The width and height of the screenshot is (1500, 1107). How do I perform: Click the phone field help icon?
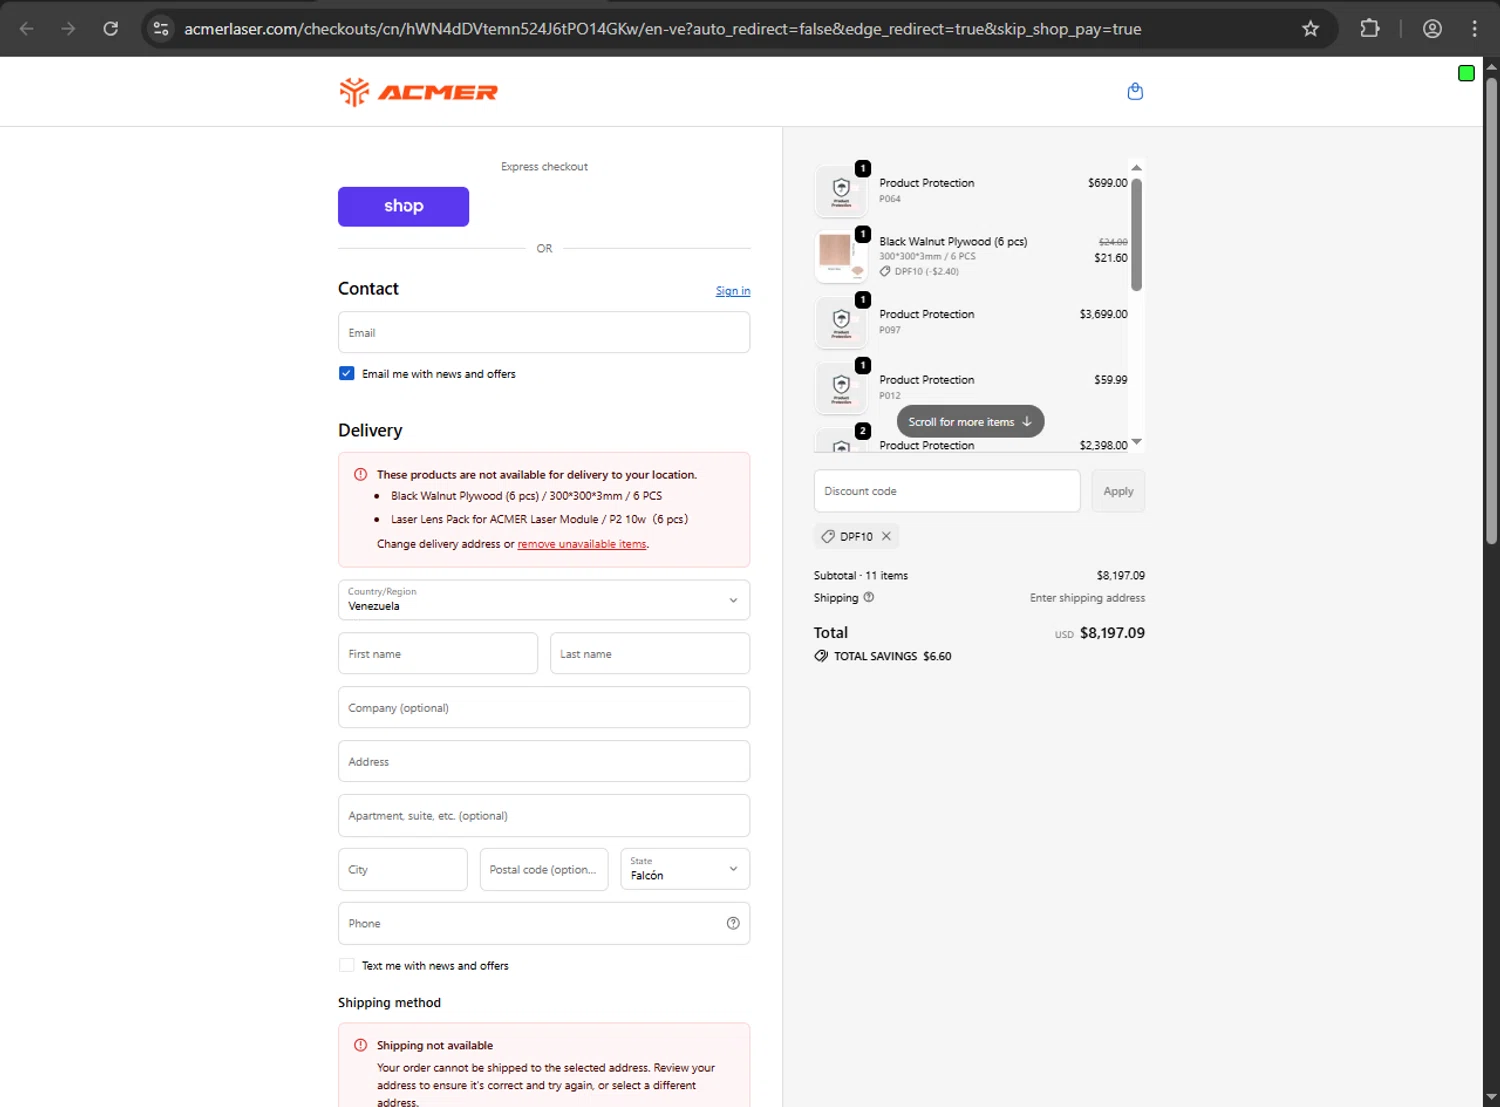[733, 923]
